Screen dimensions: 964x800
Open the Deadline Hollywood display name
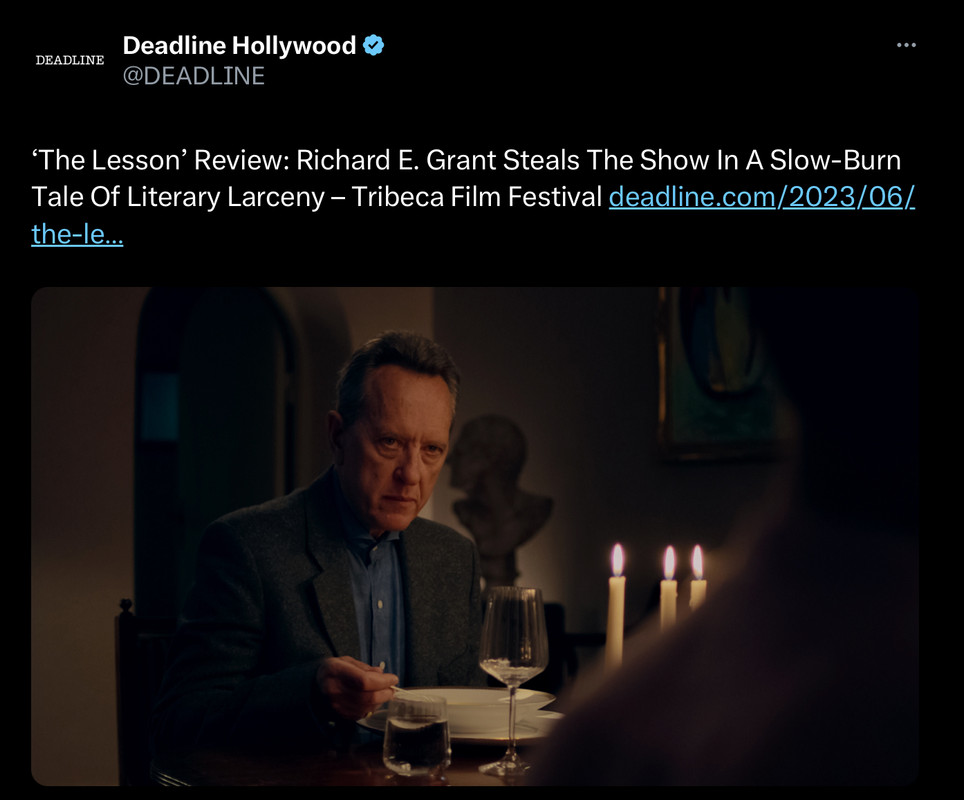239,46
